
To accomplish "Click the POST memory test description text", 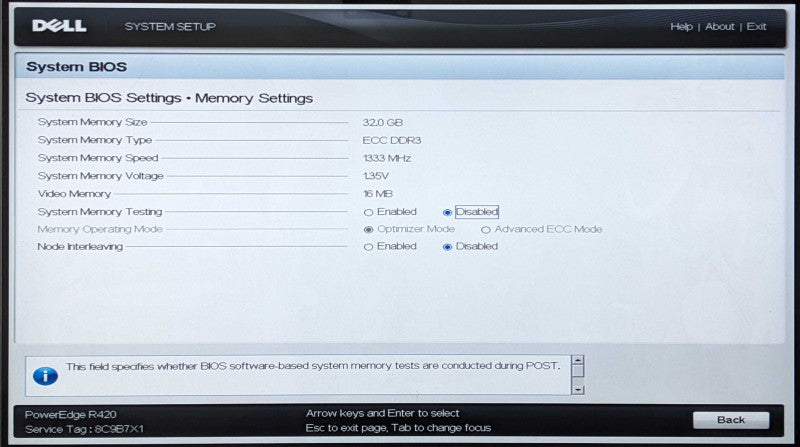I will (x=313, y=366).
